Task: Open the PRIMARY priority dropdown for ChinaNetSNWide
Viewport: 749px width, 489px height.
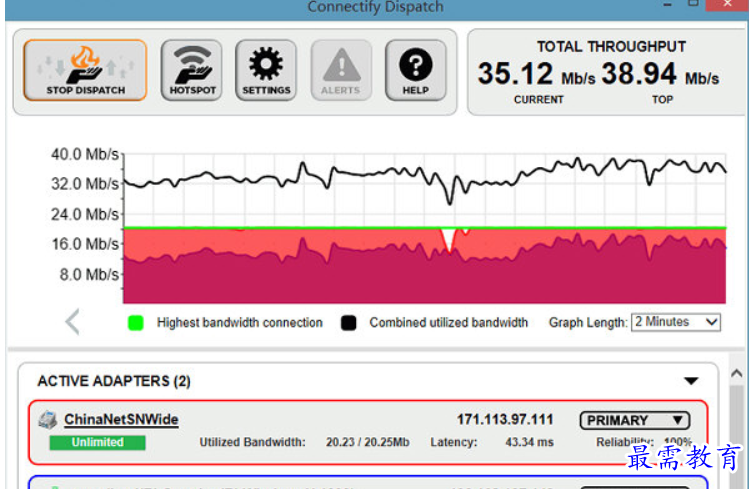Action: tap(635, 420)
